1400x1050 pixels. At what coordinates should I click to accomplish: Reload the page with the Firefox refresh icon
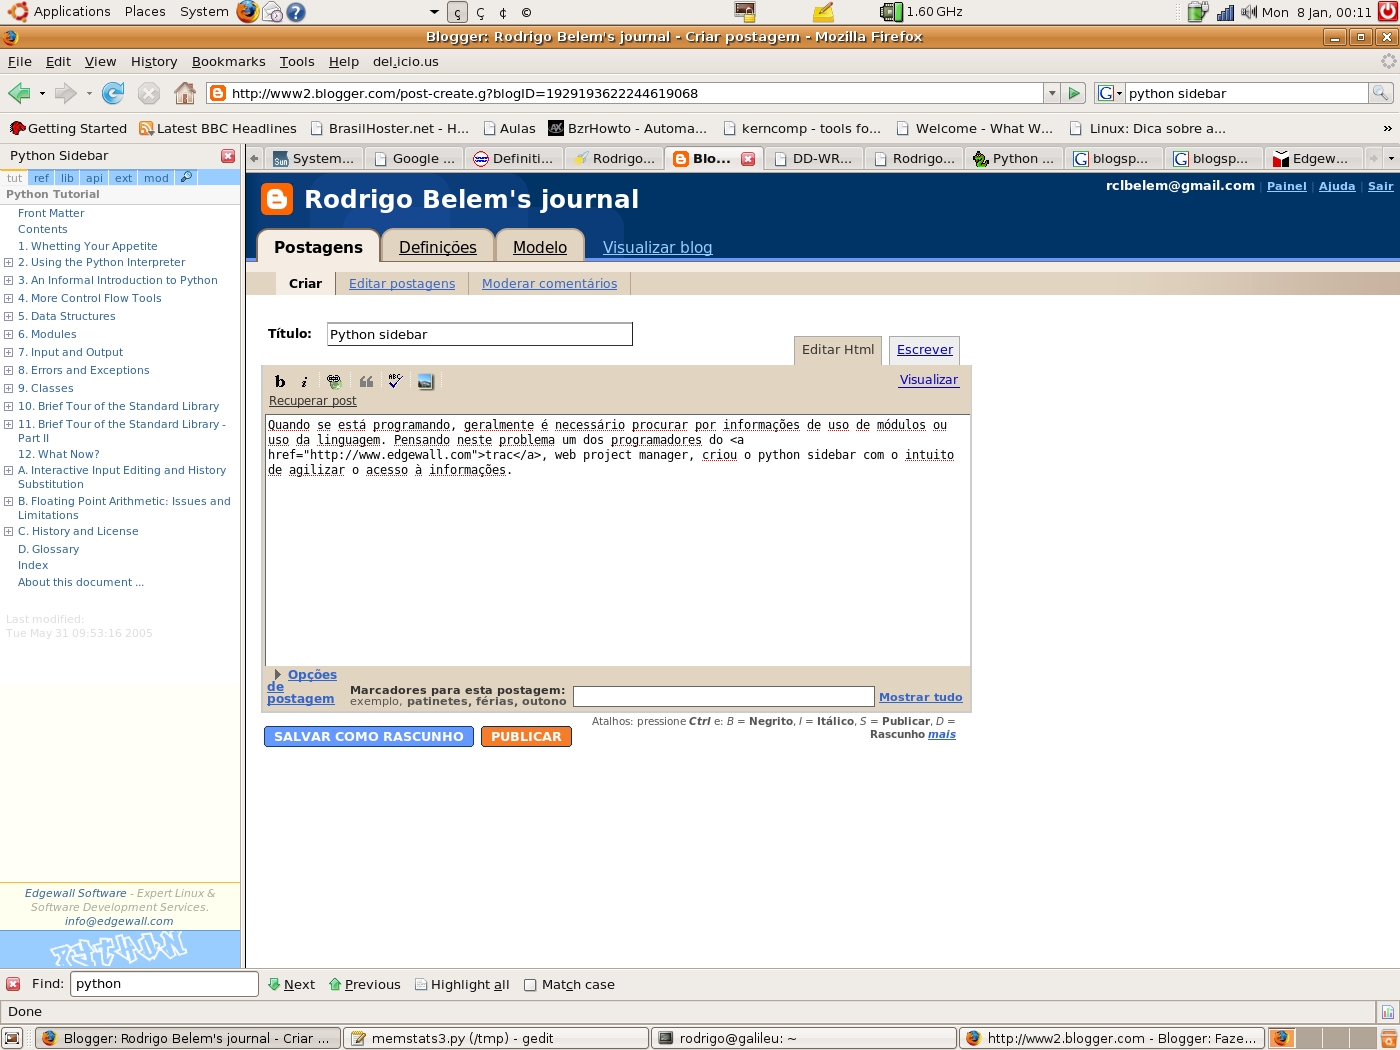[113, 93]
